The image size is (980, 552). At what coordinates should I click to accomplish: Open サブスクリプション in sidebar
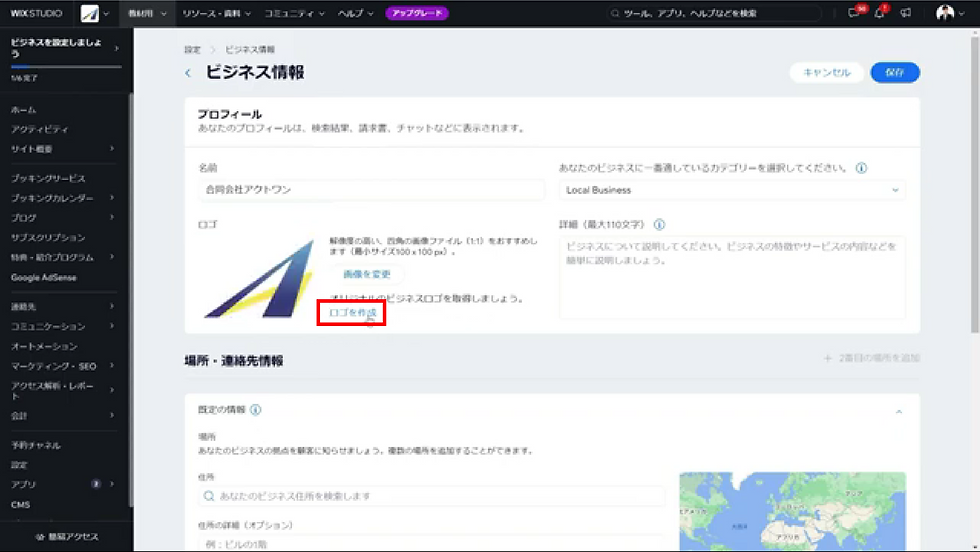[48, 238]
